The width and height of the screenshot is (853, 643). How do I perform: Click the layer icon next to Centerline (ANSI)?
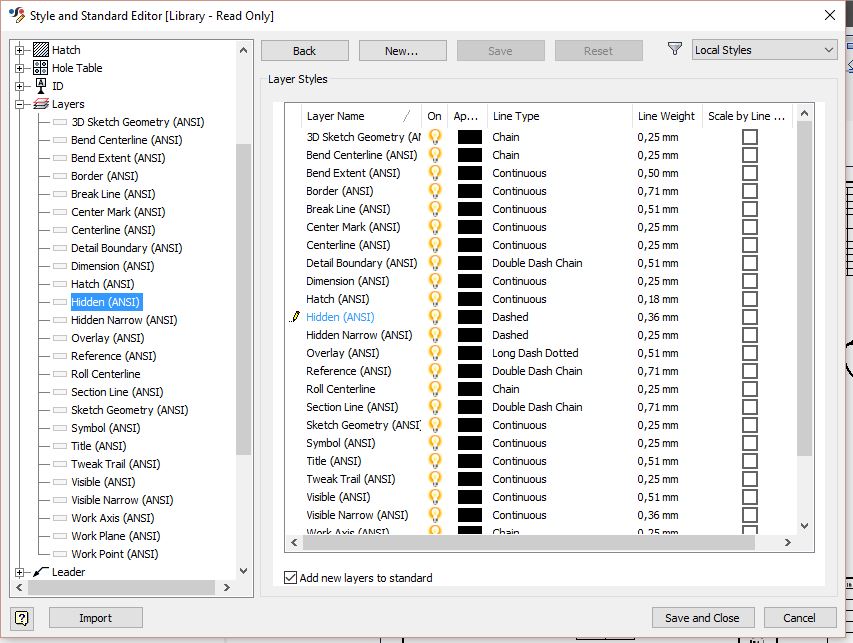60,229
